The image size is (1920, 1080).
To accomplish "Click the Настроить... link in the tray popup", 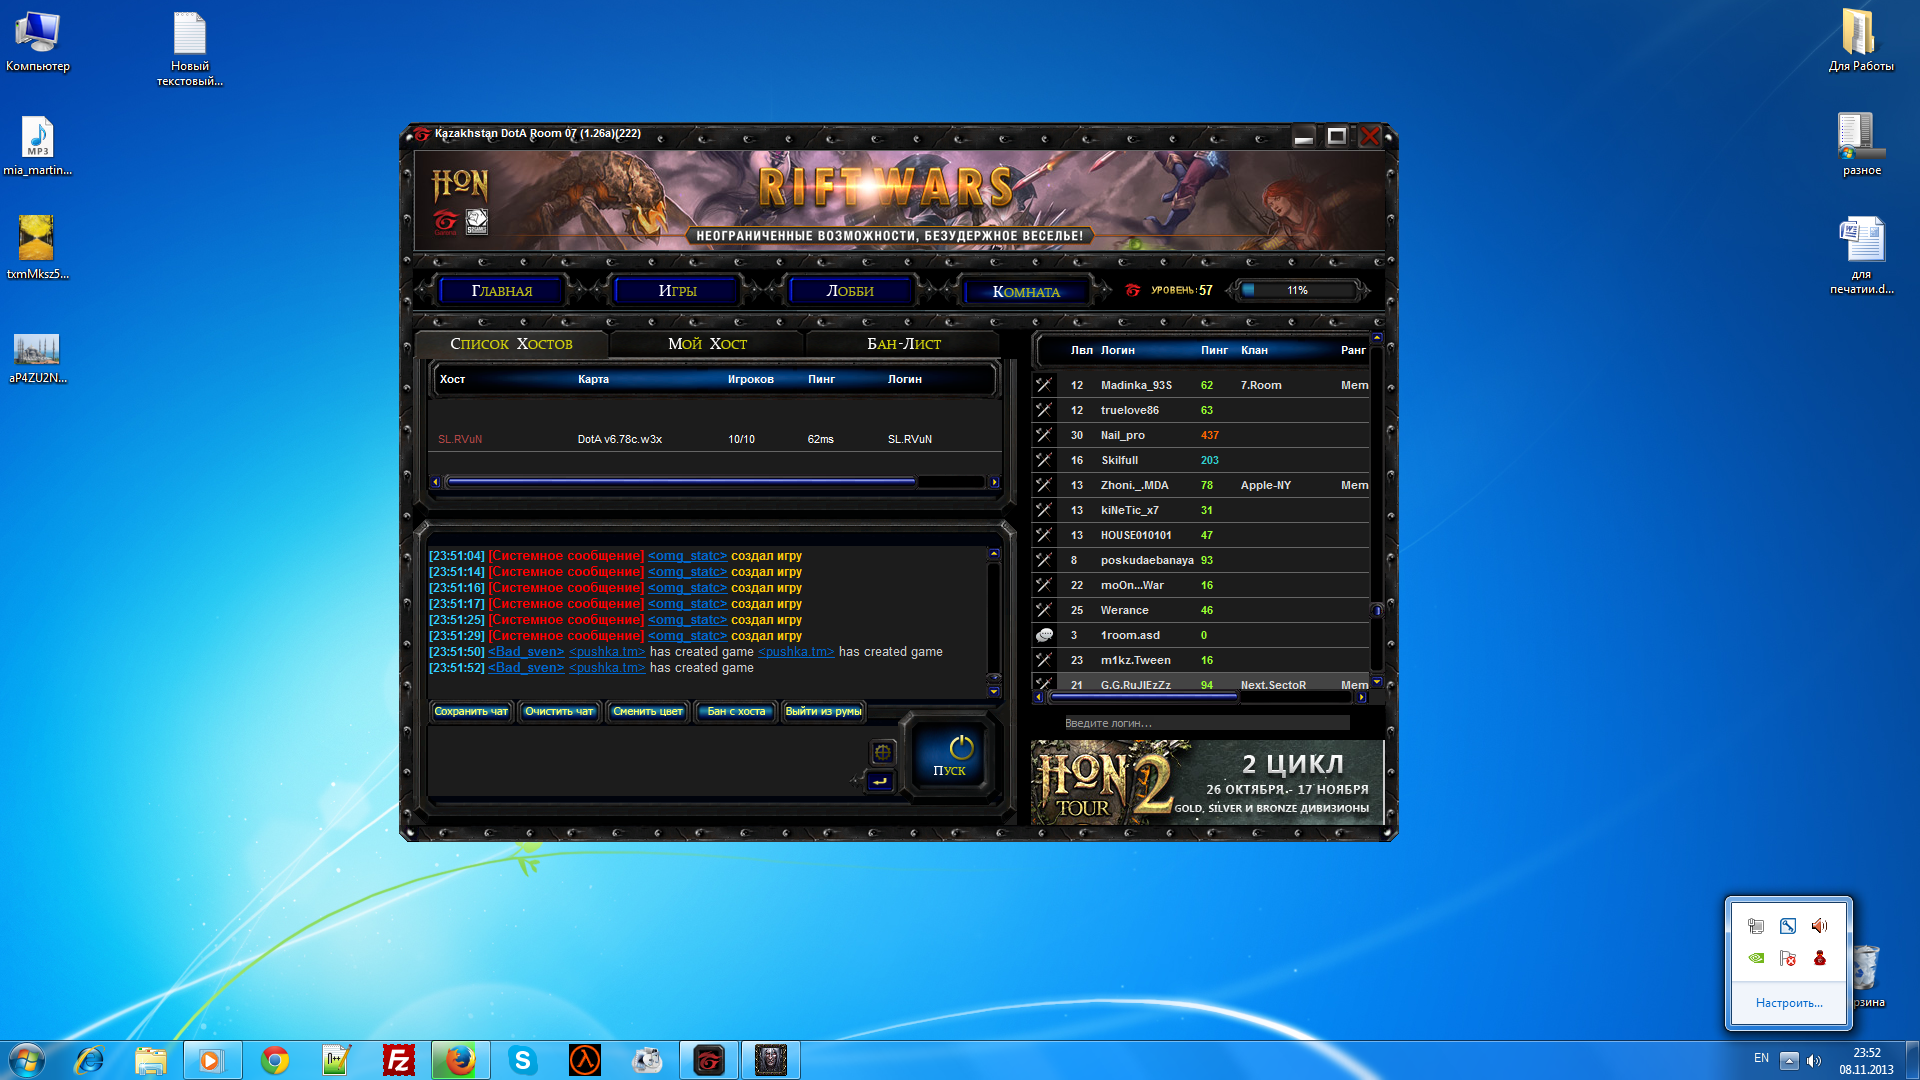I will [1789, 1003].
